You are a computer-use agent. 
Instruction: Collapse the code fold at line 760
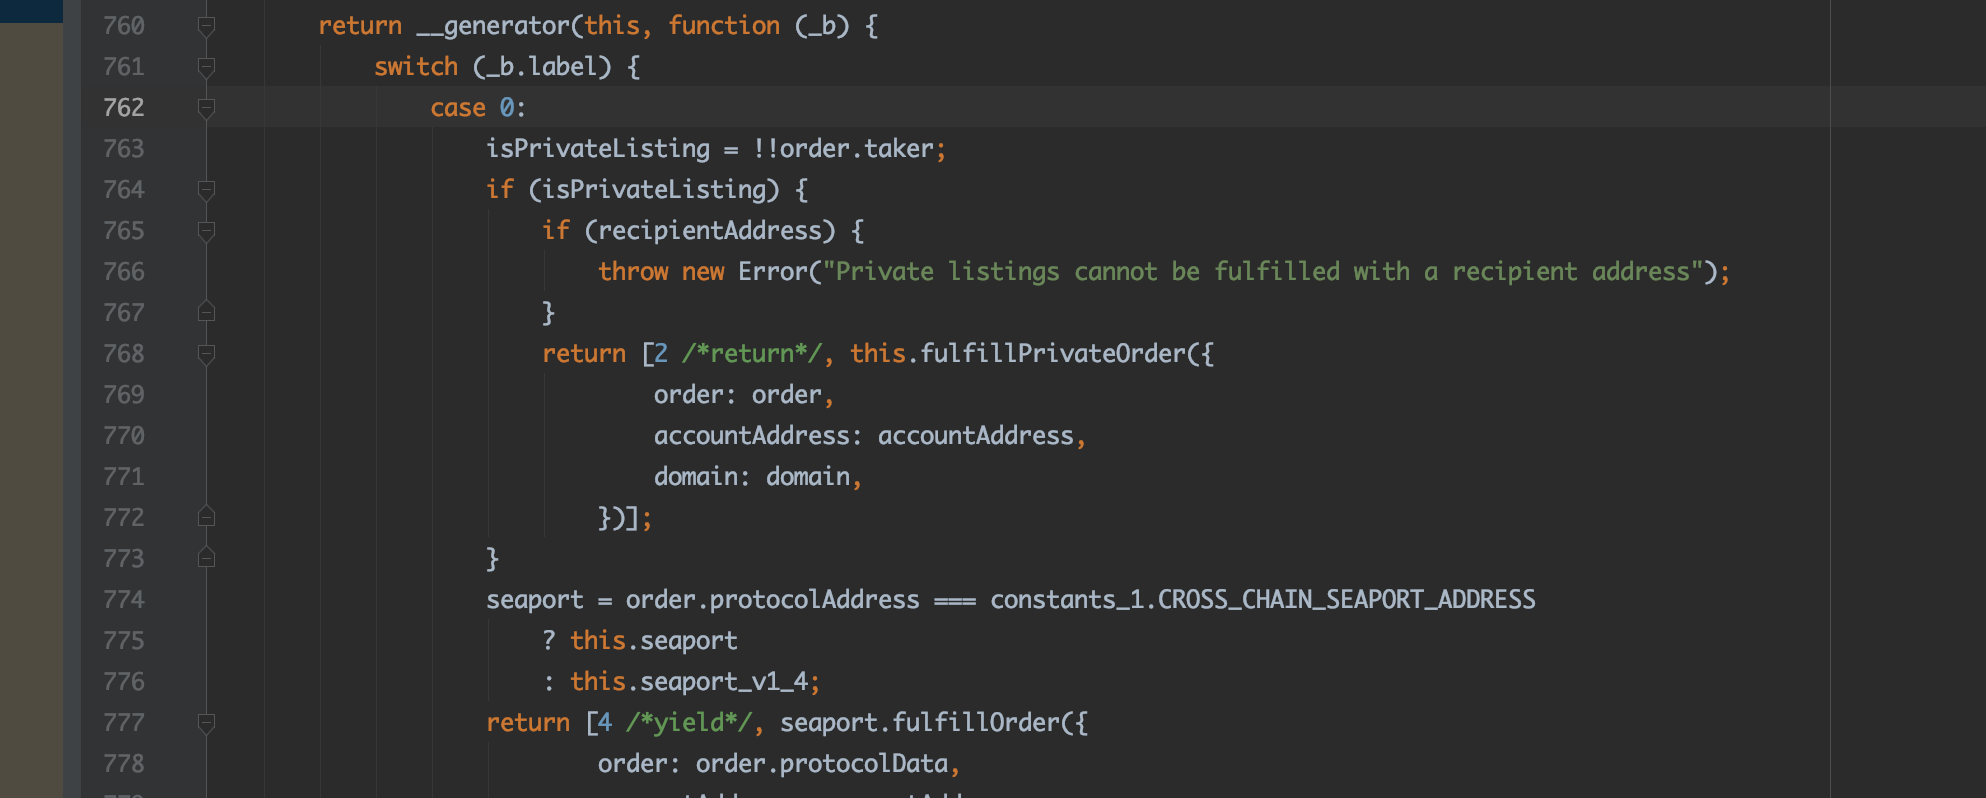206,26
